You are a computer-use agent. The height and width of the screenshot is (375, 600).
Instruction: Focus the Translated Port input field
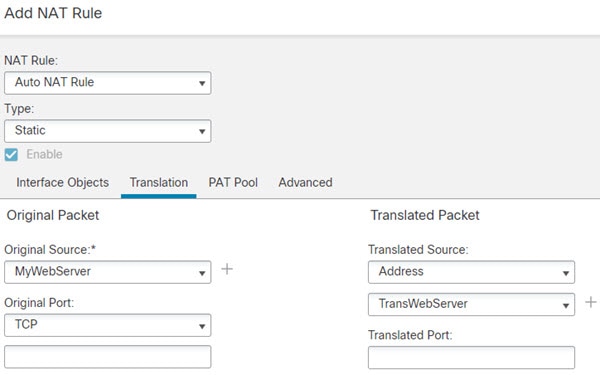[471, 357]
